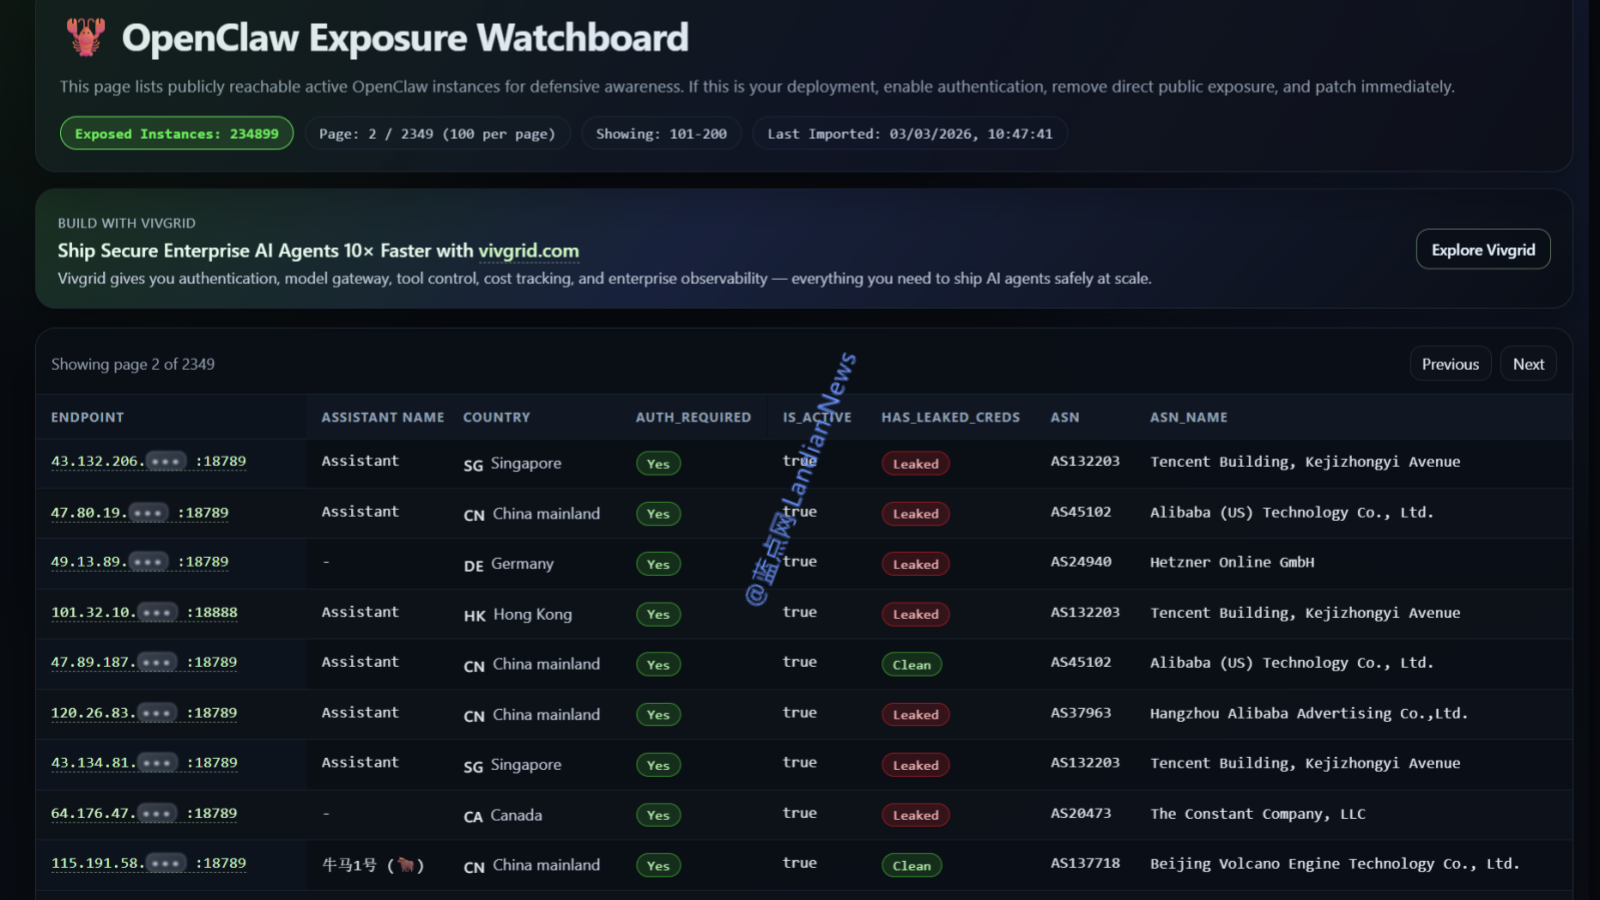Click the Exposed Instances 234899 badge
Image resolution: width=1600 pixels, height=900 pixels.
[x=176, y=134]
